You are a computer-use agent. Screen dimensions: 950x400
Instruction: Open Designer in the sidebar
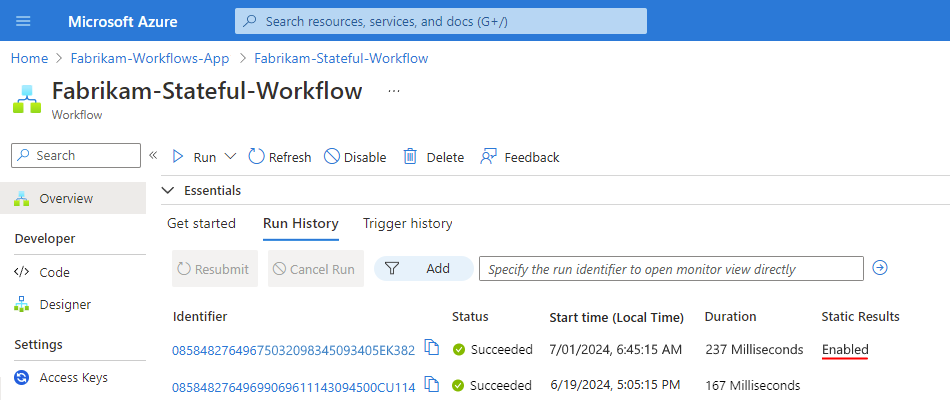click(65, 304)
